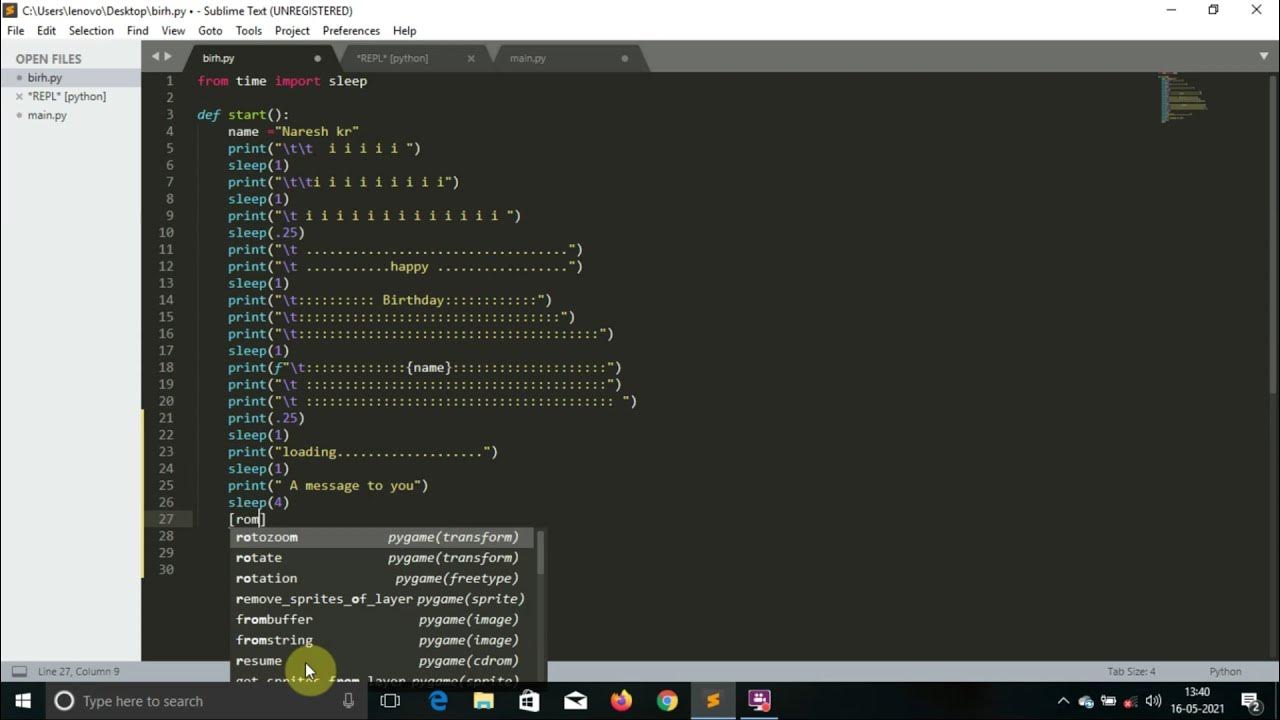Go to next tab with right arrow
This screenshot has height=720, width=1280.
167,57
